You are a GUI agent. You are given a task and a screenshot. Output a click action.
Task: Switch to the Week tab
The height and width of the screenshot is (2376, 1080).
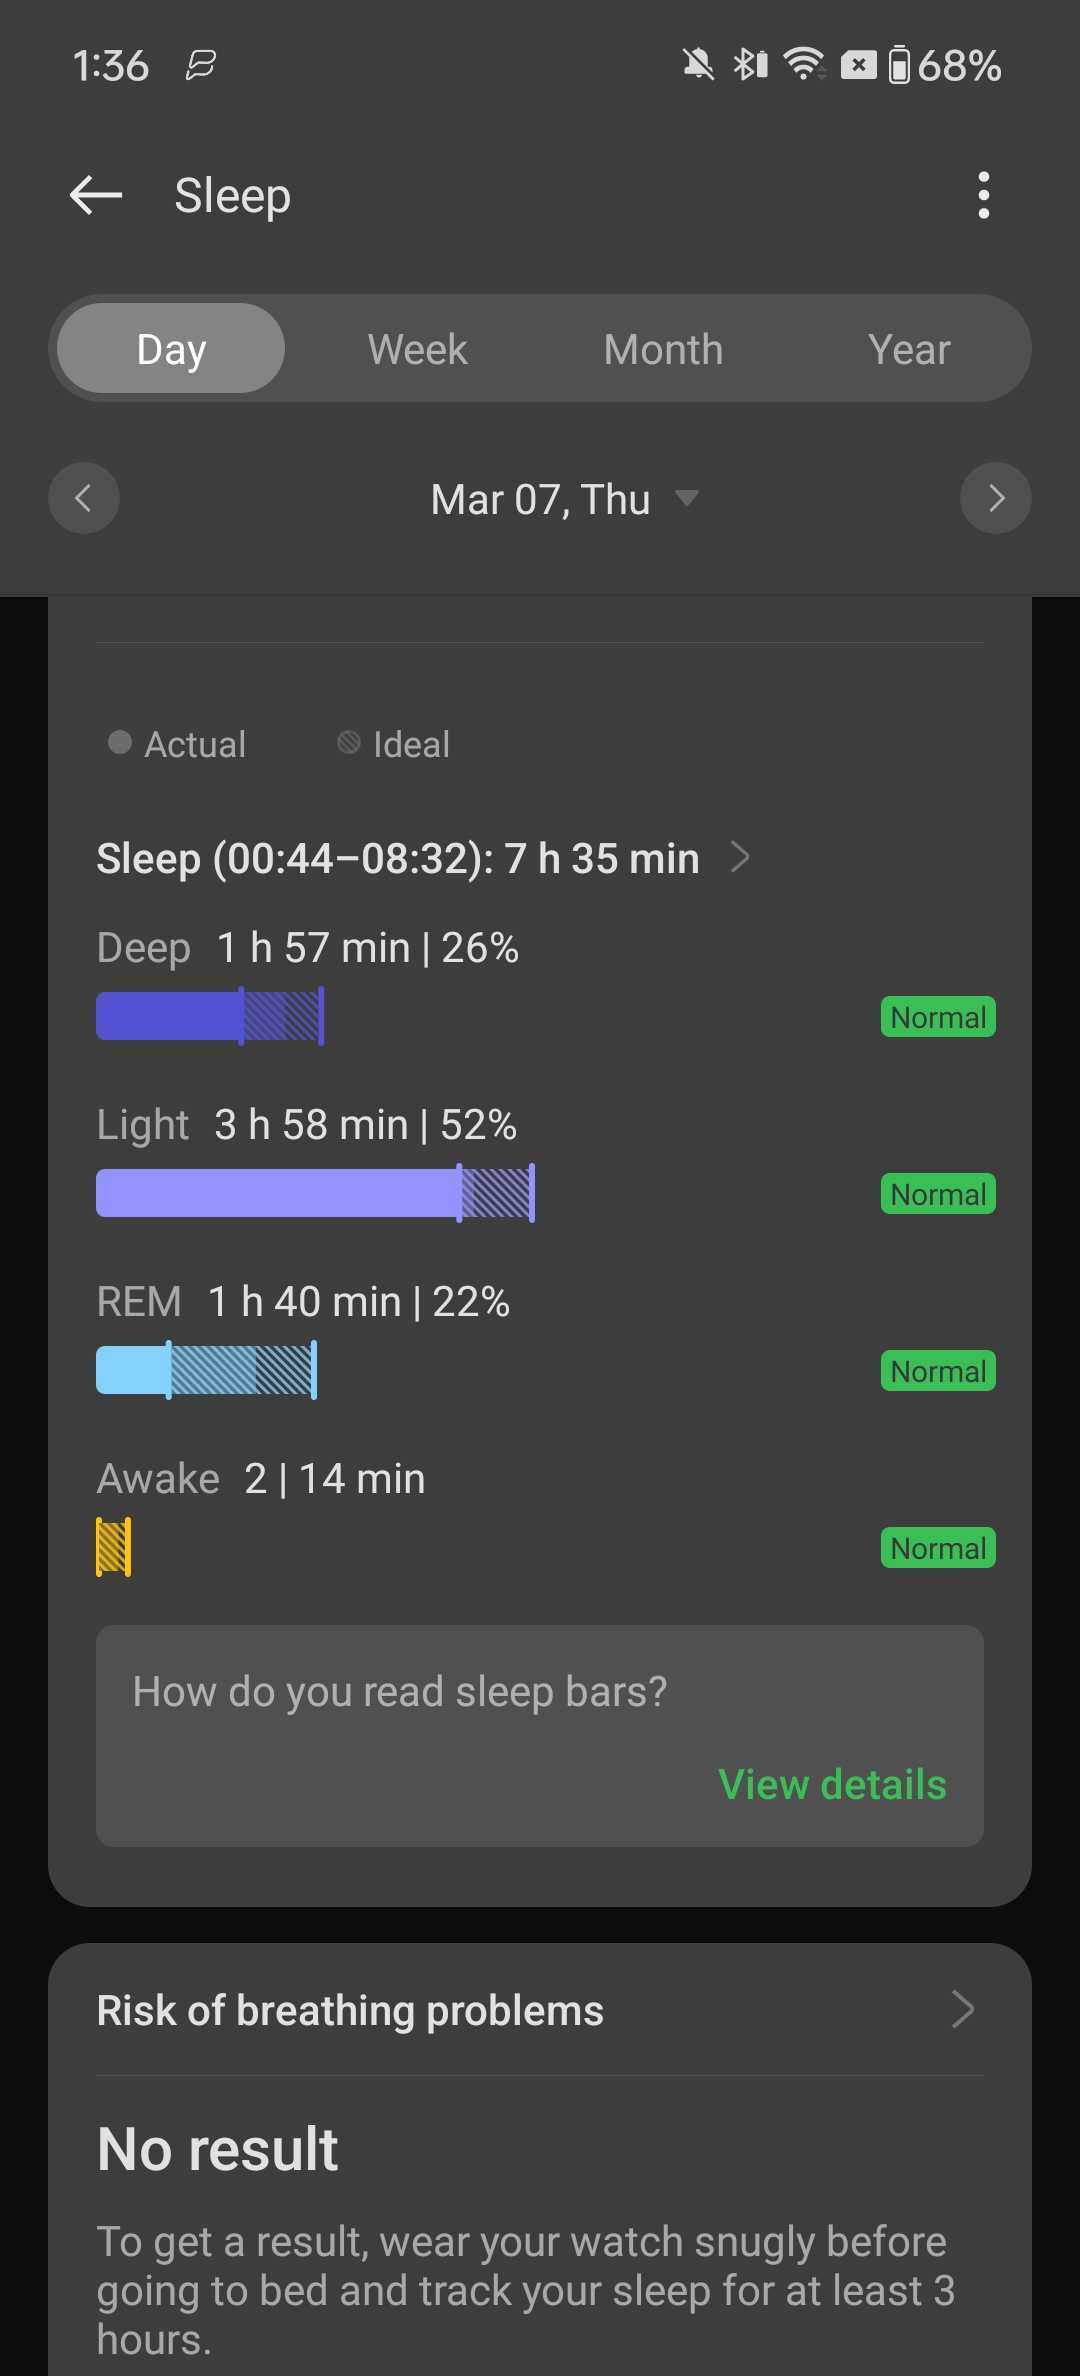pyautogui.click(x=417, y=349)
